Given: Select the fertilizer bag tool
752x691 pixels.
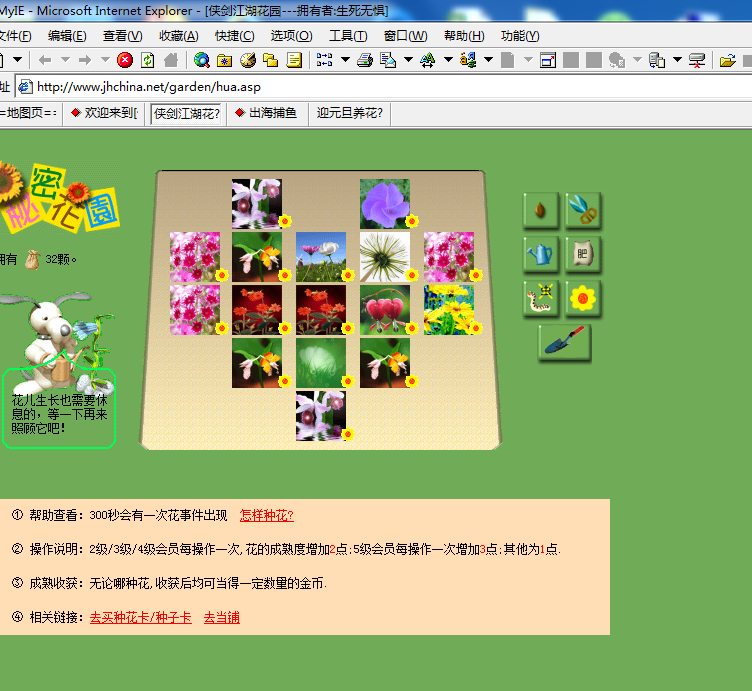Looking at the screenshot, I should (583, 254).
